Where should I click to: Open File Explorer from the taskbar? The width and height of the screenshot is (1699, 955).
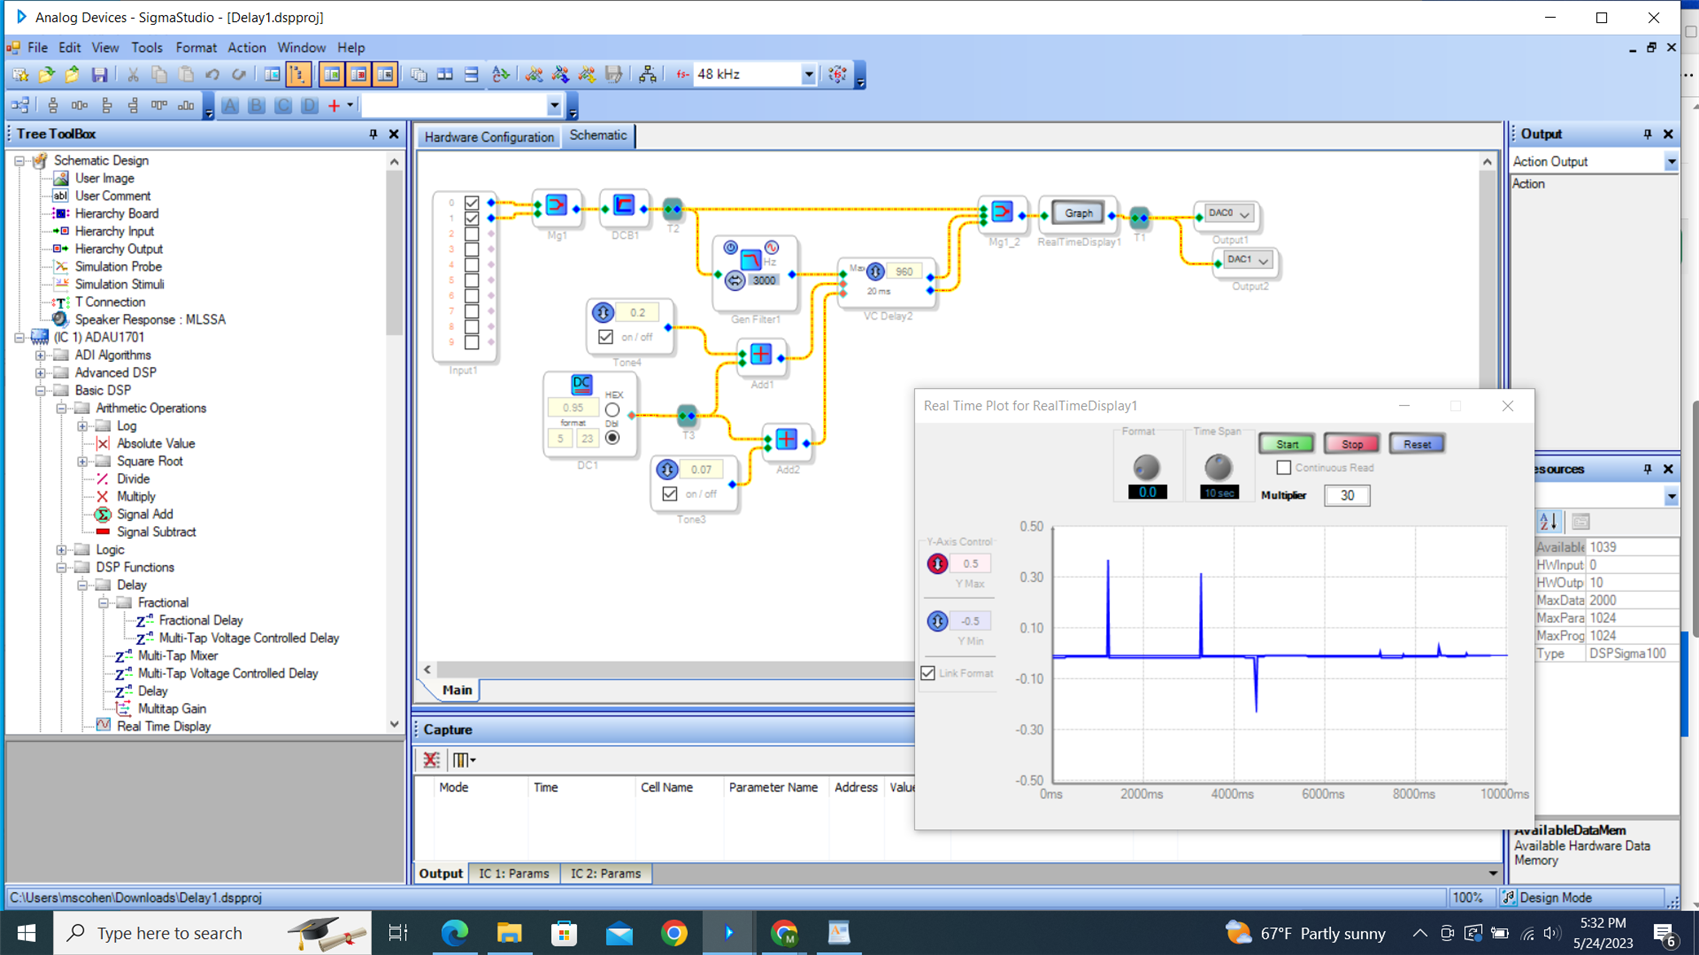510,933
